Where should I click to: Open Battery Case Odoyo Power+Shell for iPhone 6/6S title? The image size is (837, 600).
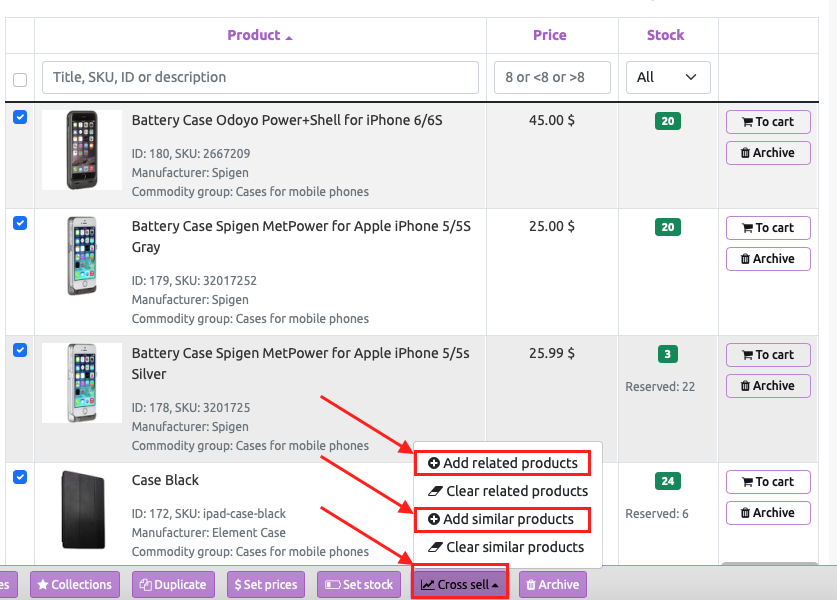coord(287,120)
